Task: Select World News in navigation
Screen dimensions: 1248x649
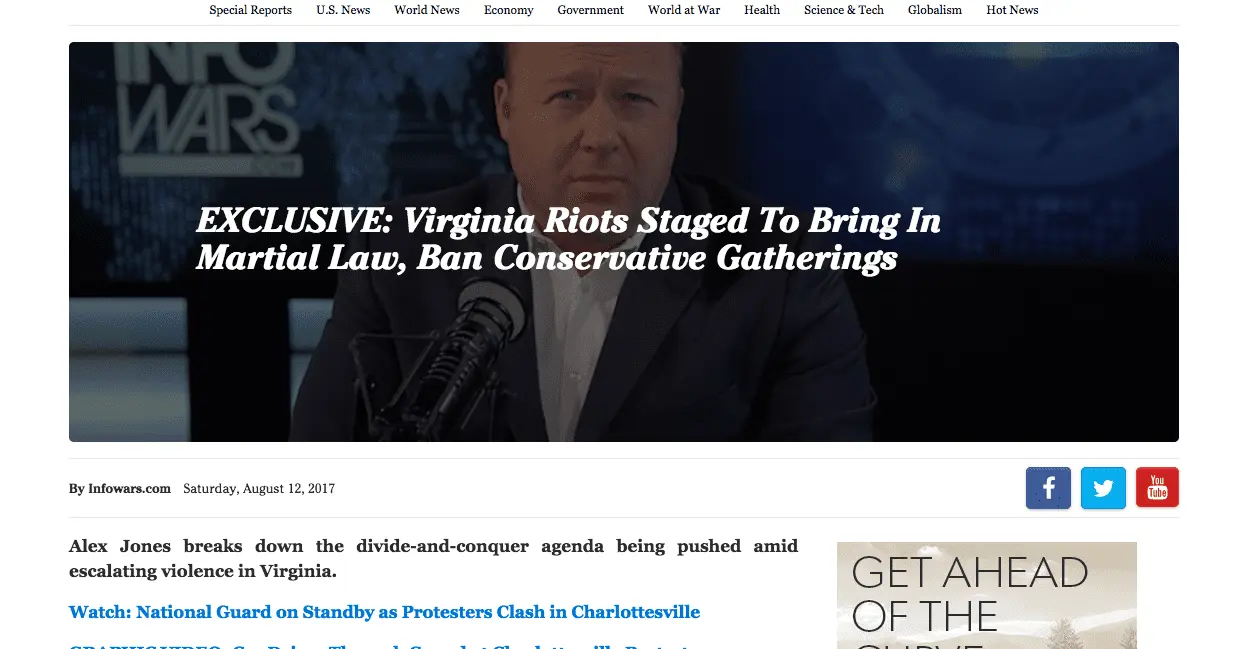Action: (x=427, y=10)
